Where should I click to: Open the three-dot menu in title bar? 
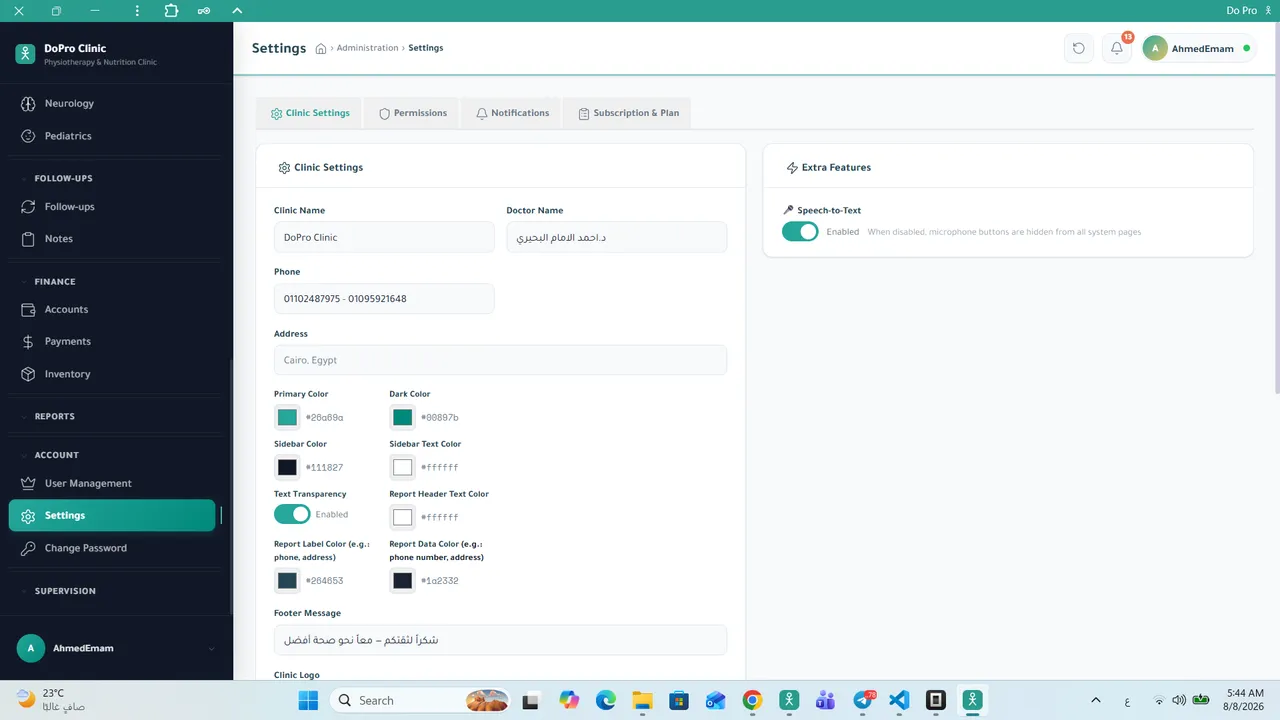coord(138,11)
